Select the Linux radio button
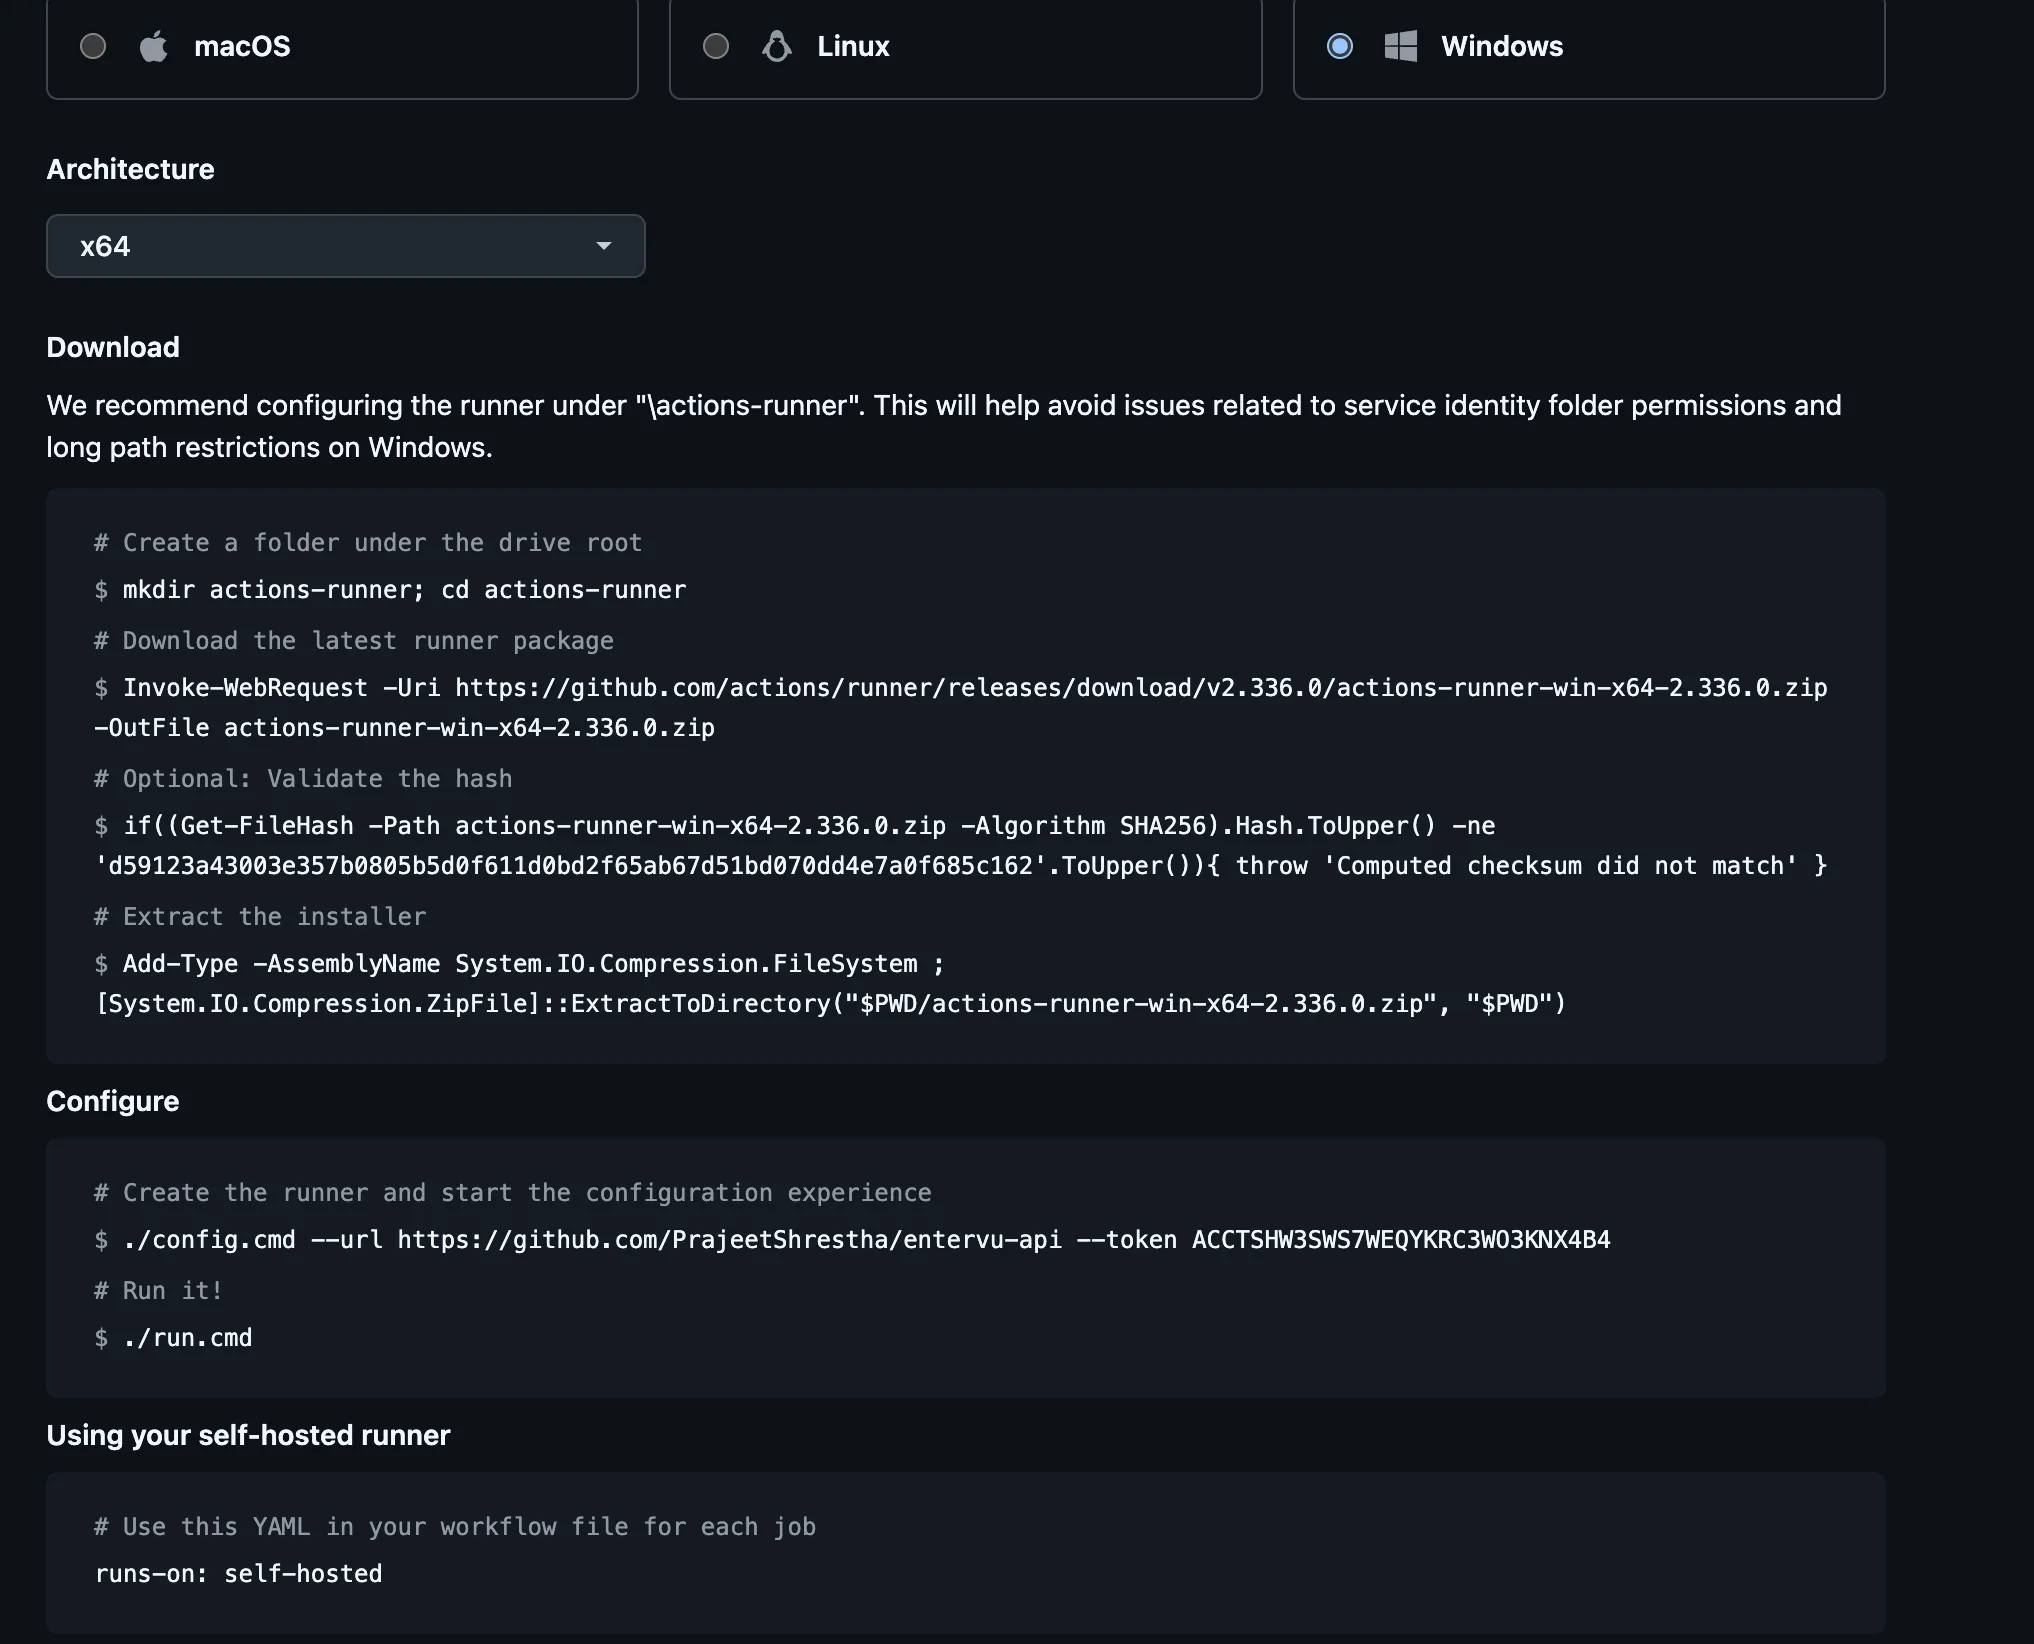This screenshot has height=1644, width=2034. click(716, 46)
